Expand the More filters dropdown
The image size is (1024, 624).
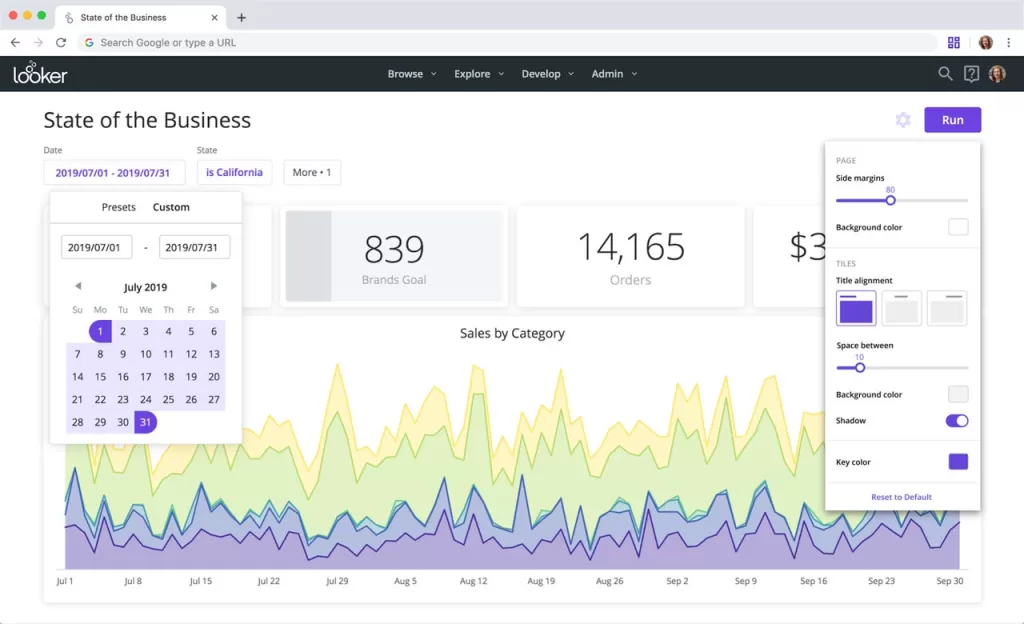pos(311,172)
